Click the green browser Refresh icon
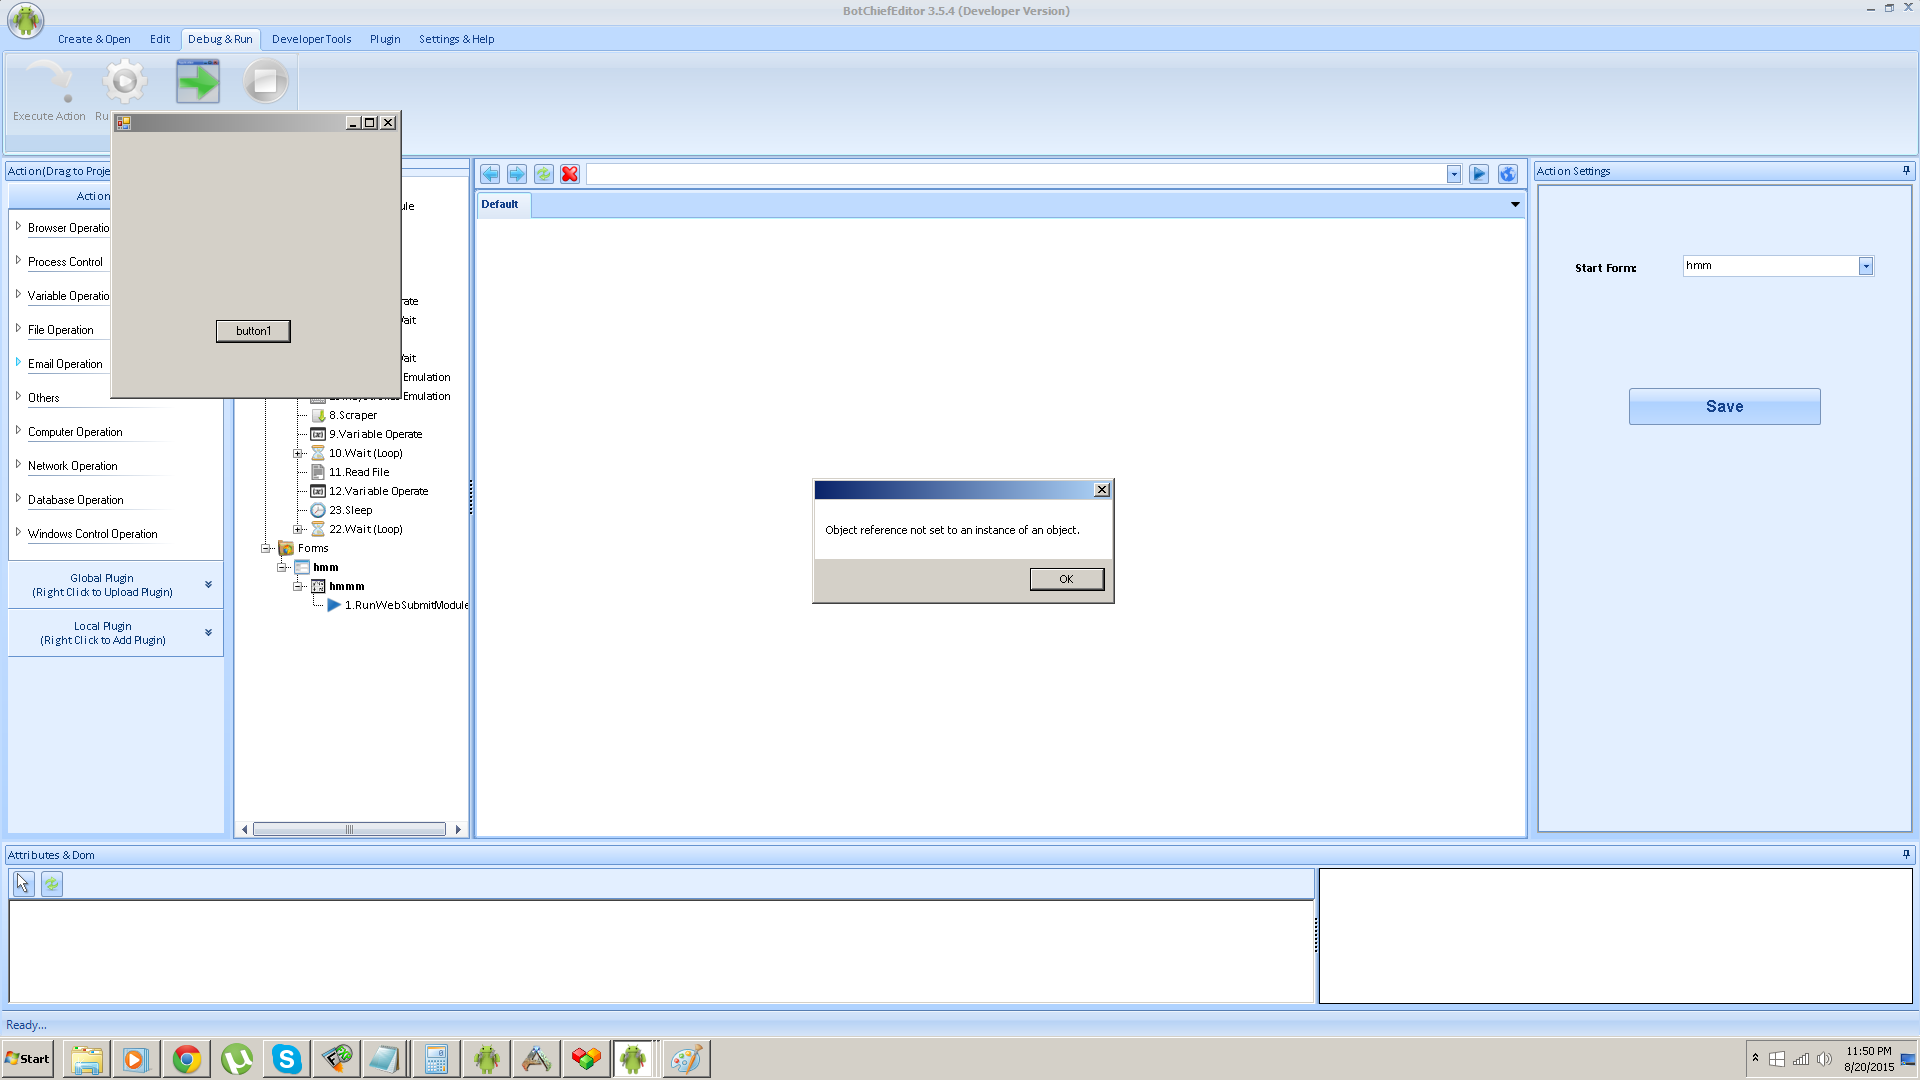Viewport: 1922px width, 1080px height. point(543,174)
